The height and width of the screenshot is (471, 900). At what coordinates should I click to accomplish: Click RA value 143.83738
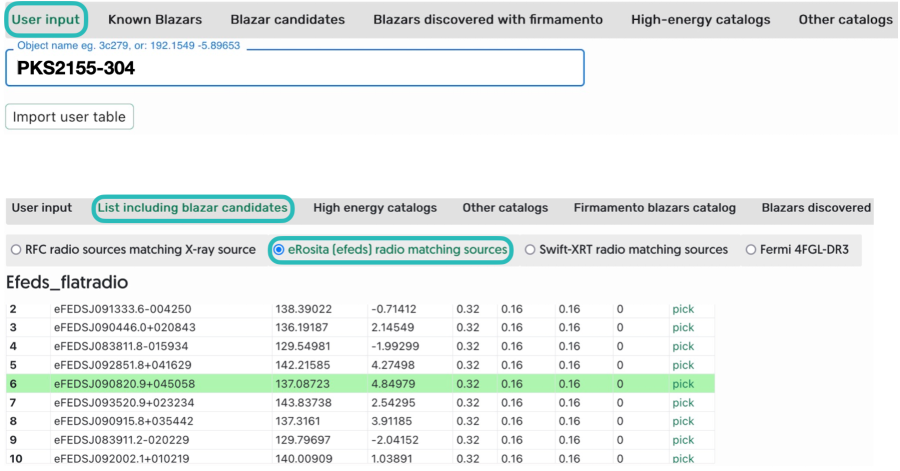pos(304,403)
